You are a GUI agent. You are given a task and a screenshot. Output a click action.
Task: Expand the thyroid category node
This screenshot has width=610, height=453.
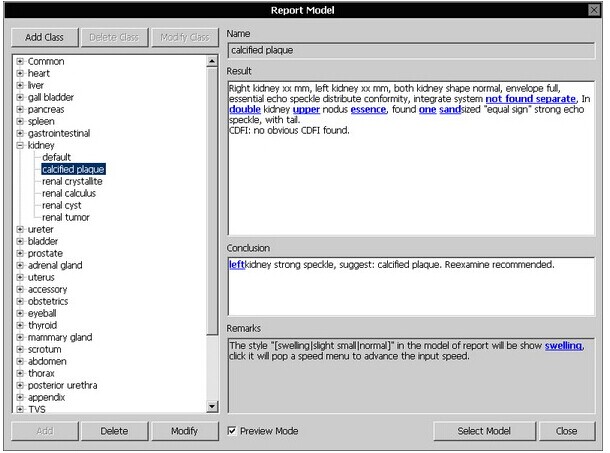point(20,326)
